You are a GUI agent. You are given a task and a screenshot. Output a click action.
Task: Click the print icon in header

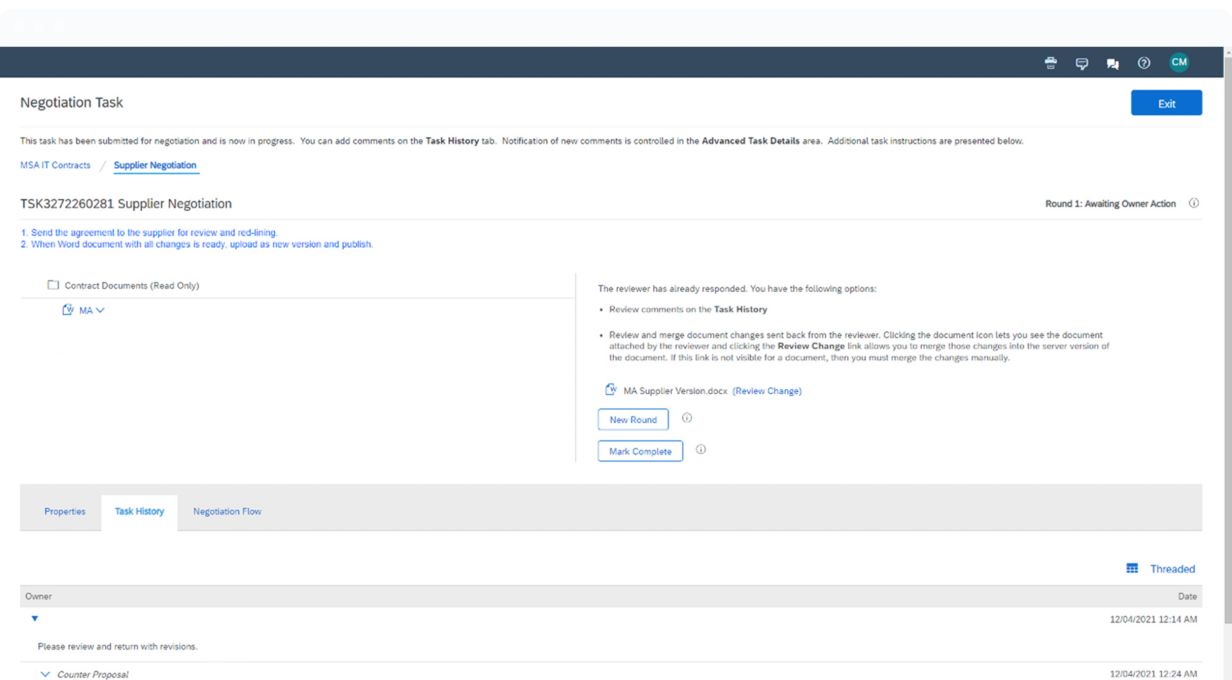click(x=1051, y=62)
